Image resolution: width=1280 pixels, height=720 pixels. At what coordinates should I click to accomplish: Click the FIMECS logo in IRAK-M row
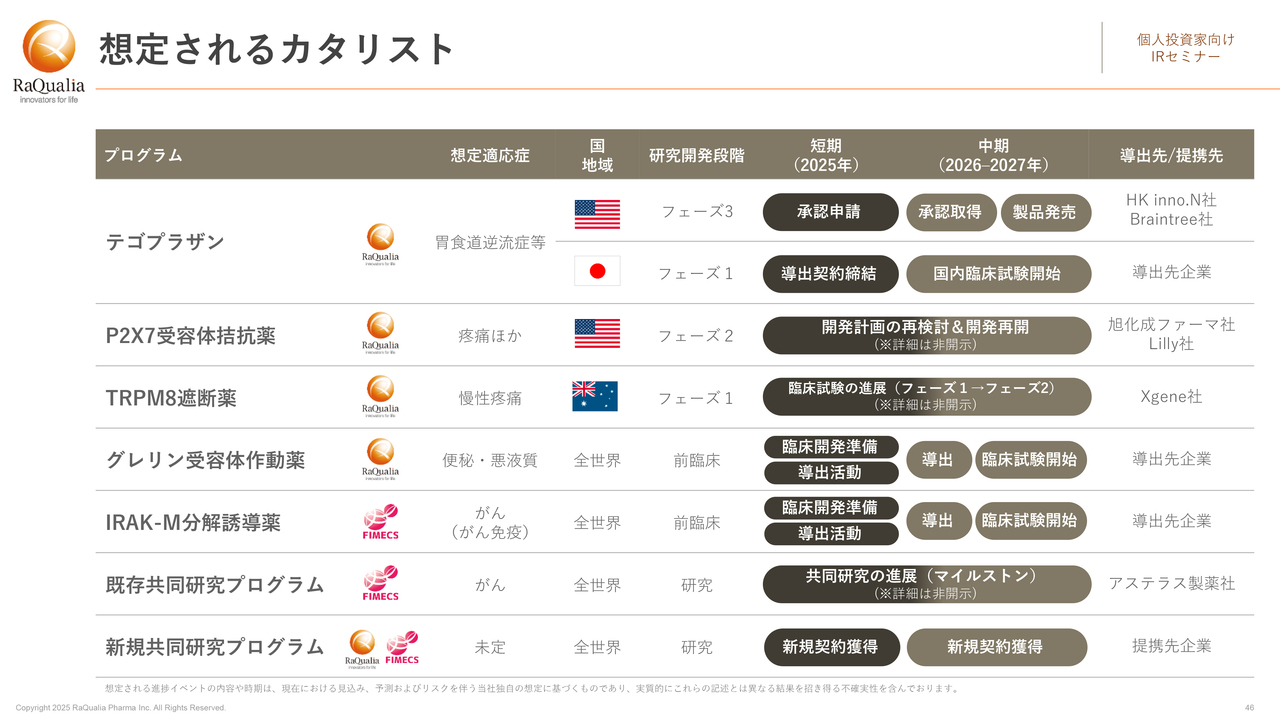[x=380, y=522]
